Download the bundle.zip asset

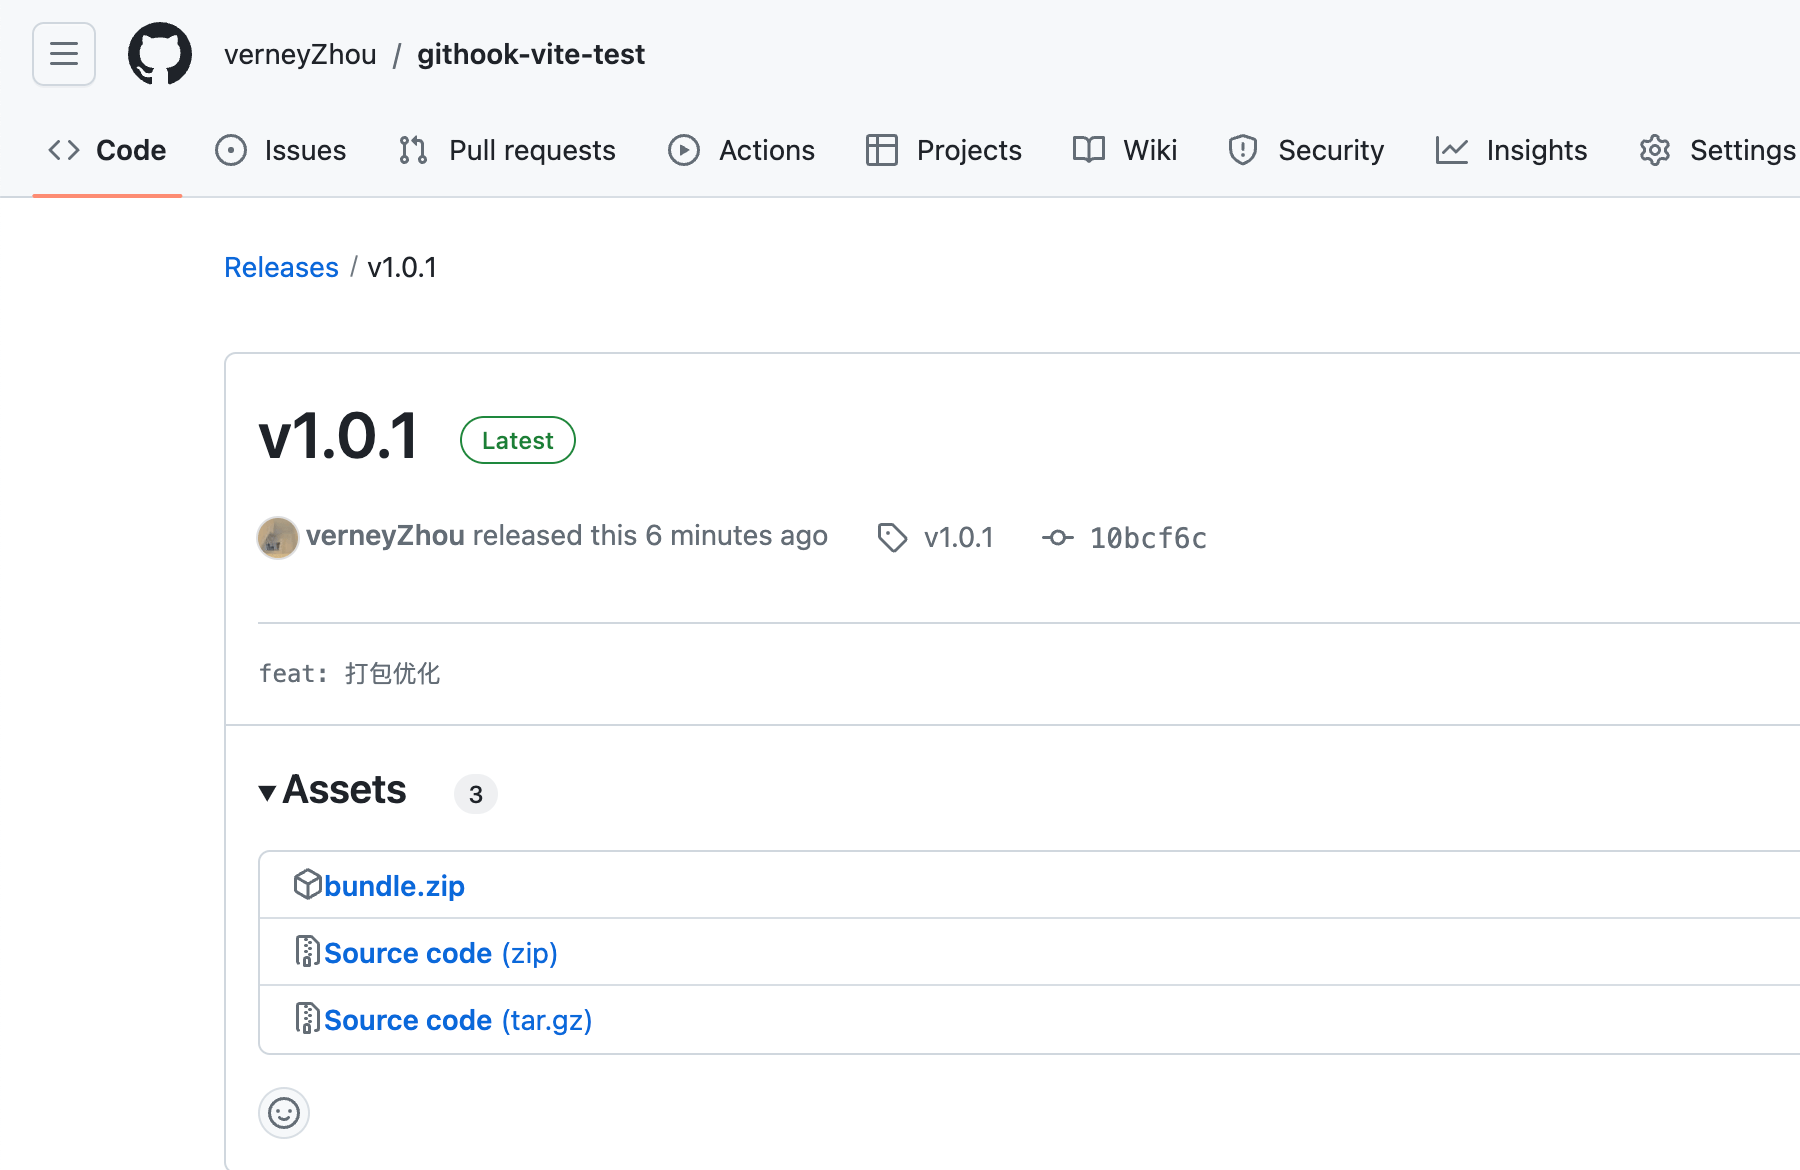394,886
